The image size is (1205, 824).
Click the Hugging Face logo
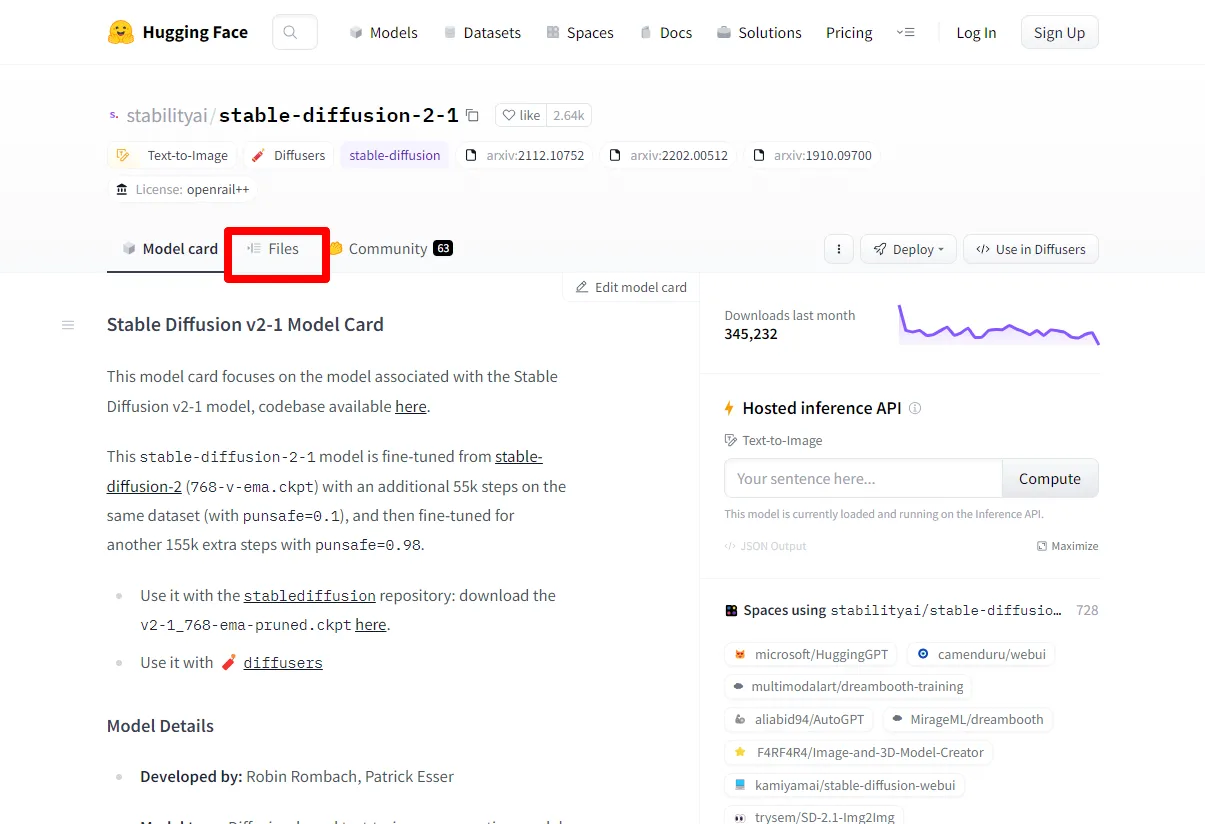121,32
